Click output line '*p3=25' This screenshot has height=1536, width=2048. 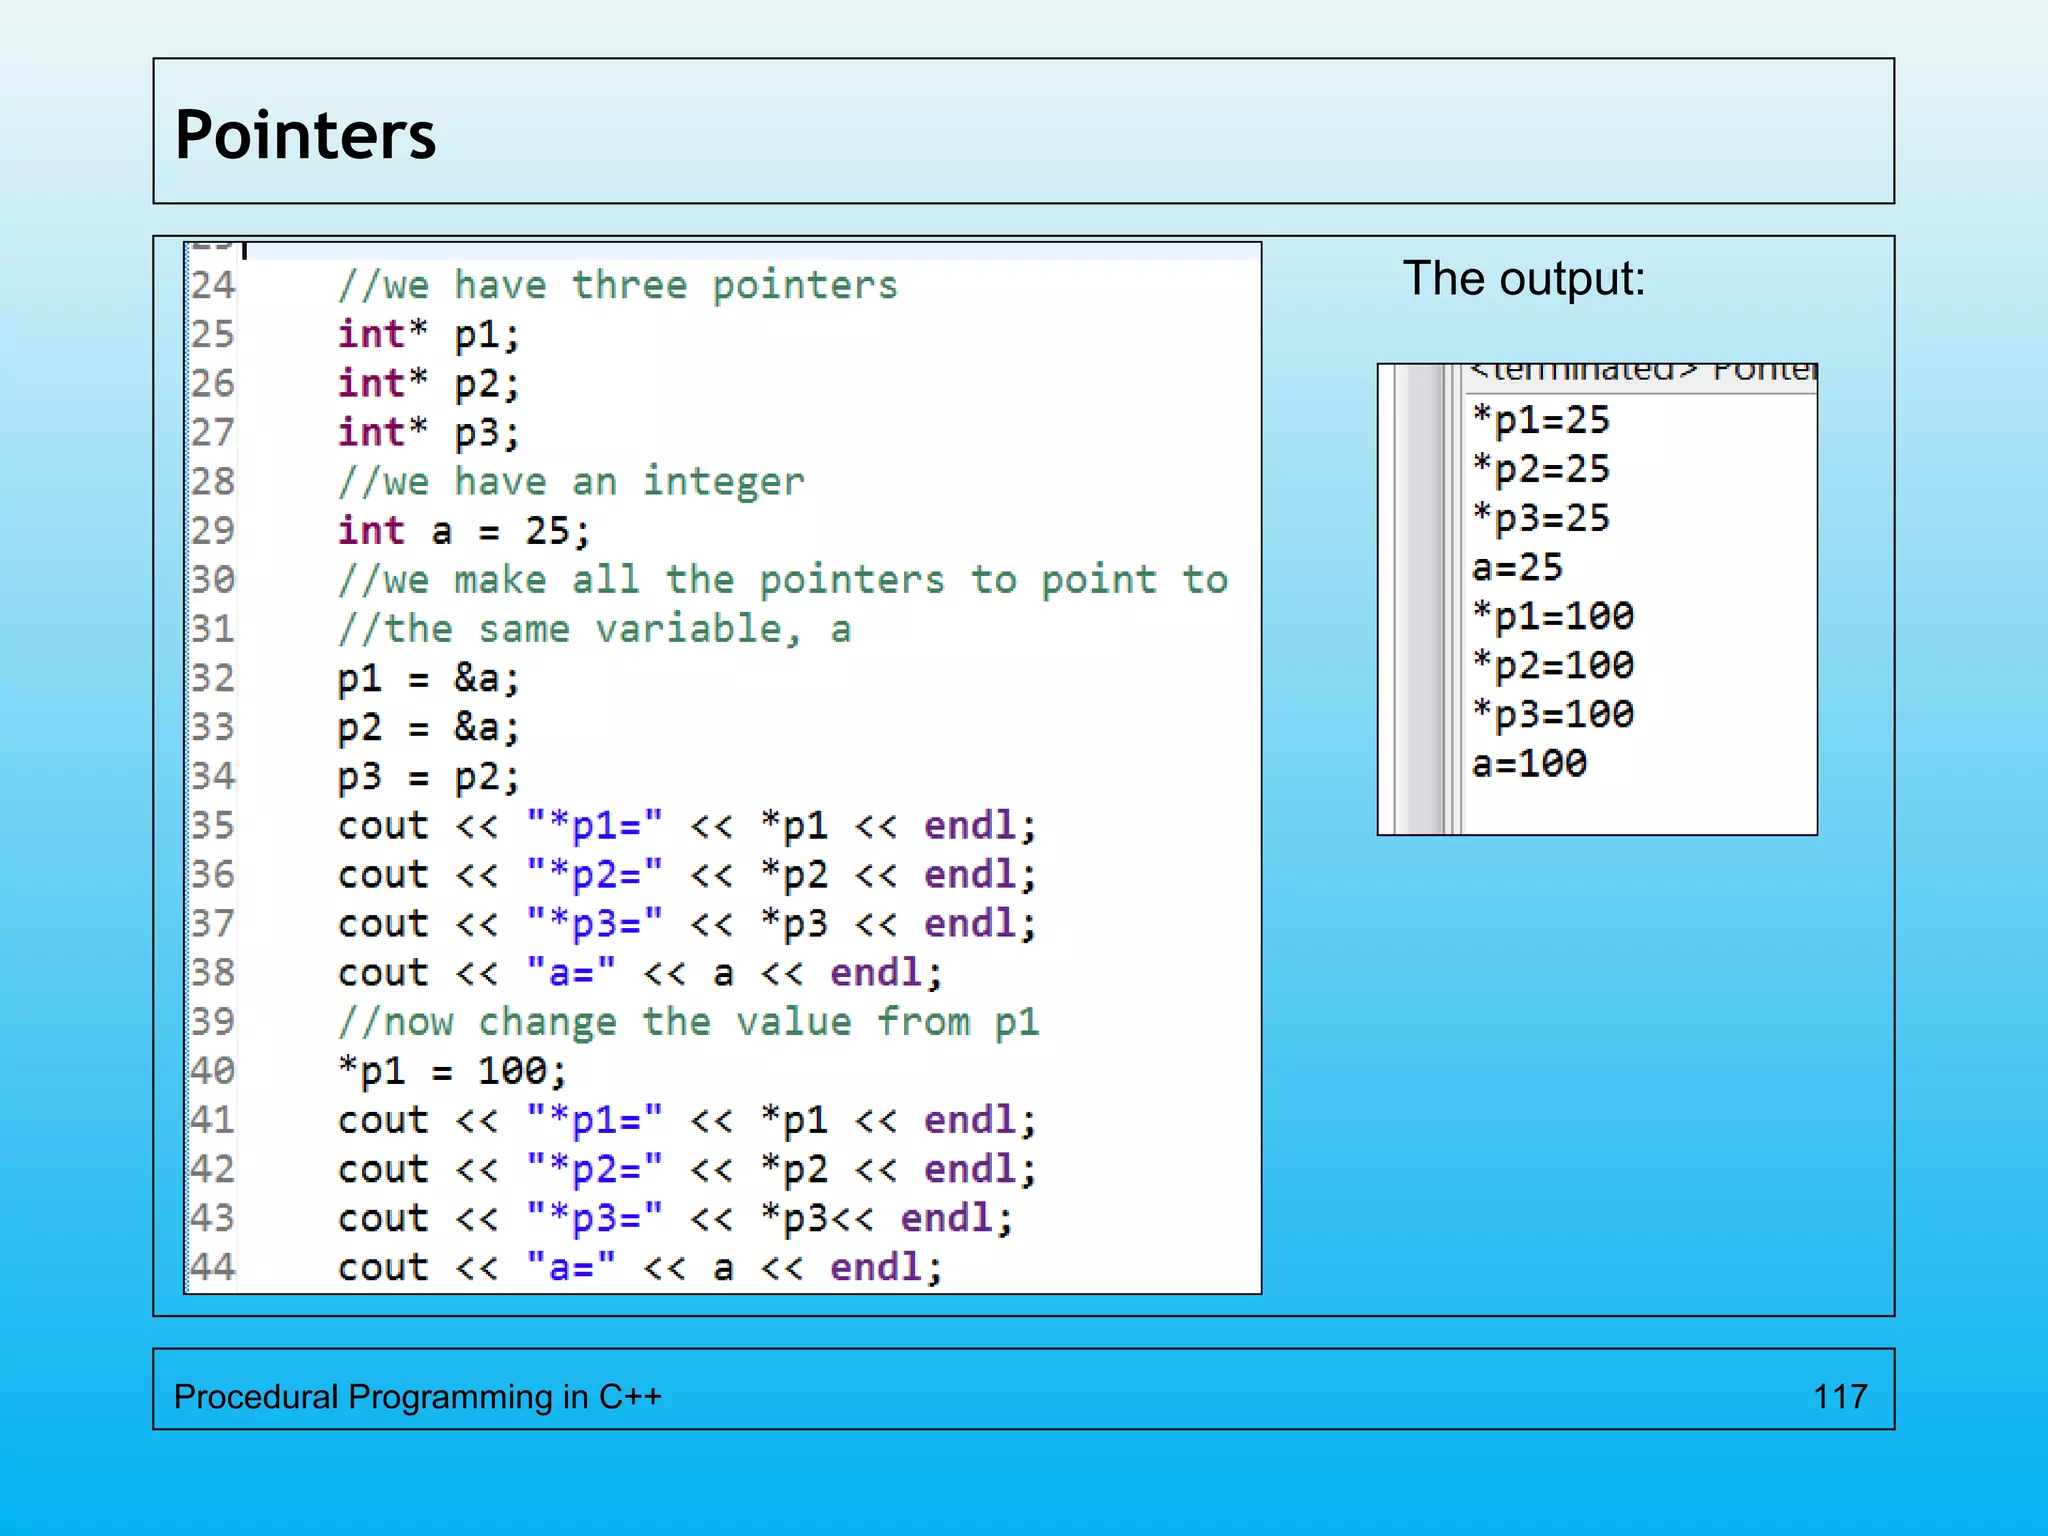pos(1541,518)
